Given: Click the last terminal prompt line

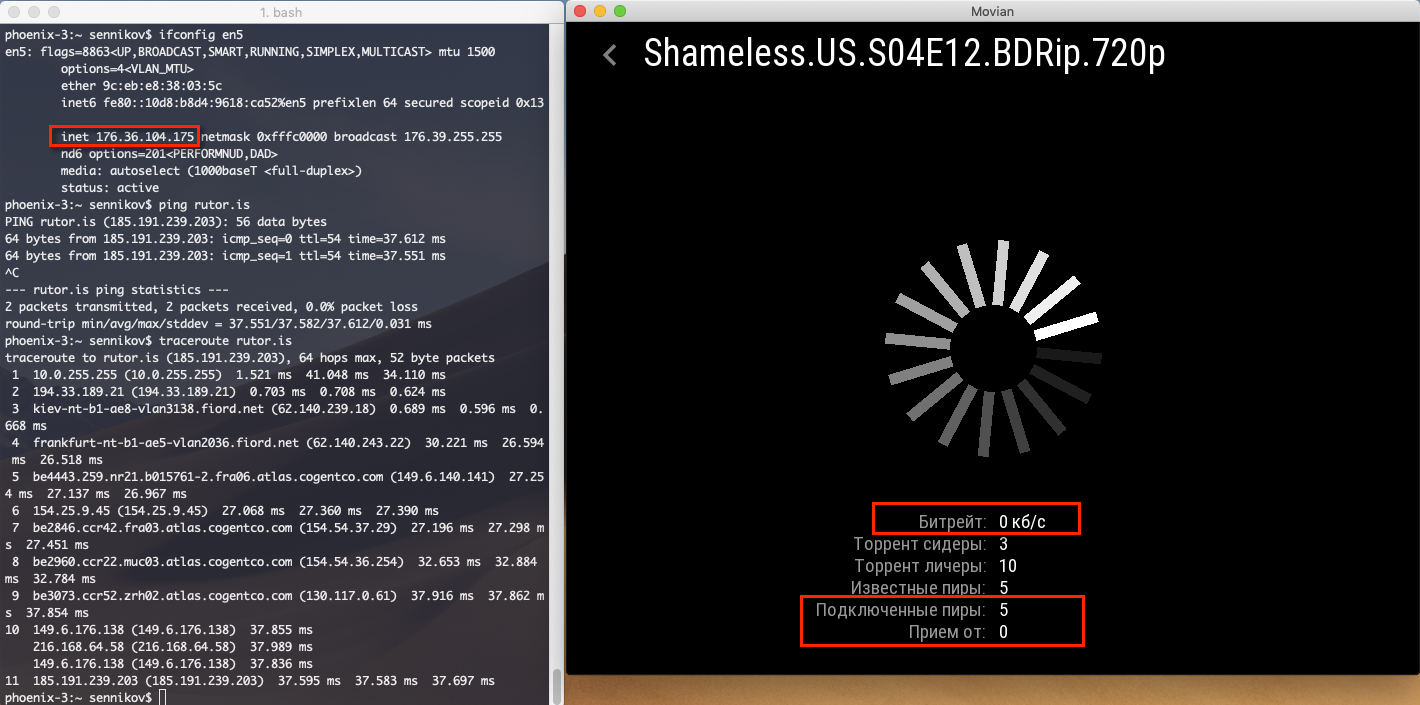Looking at the screenshot, I should point(80,696).
